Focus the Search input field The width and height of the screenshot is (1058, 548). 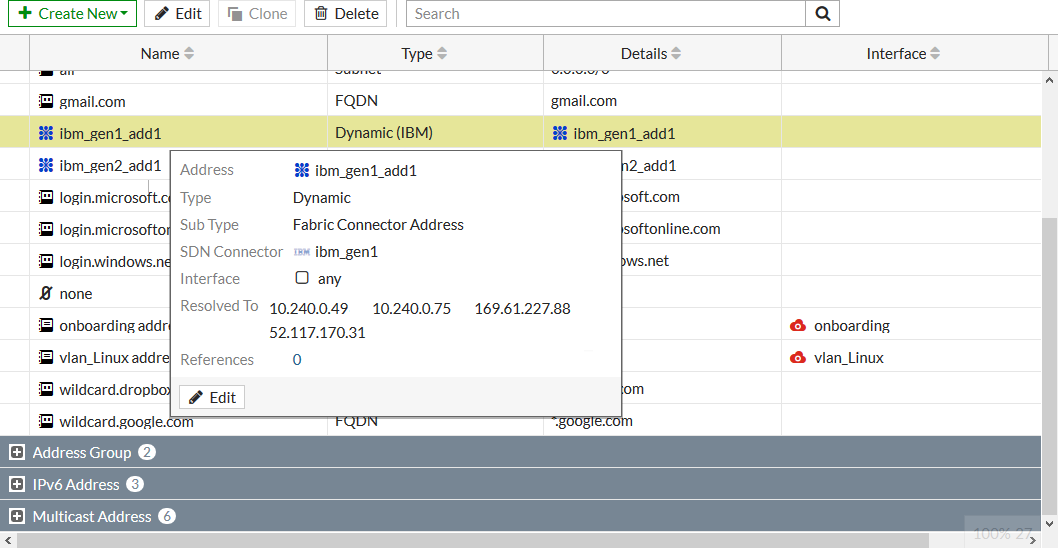(605, 13)
